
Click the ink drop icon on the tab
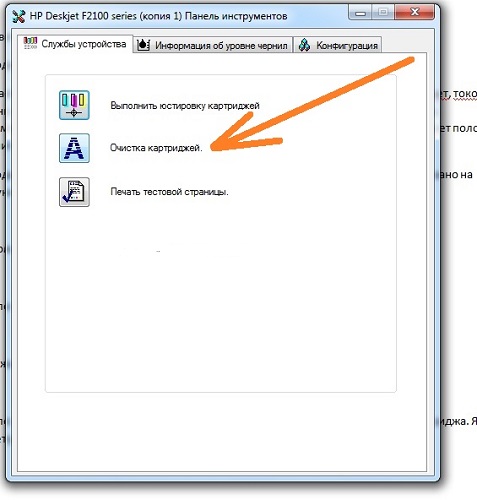point(143,45)
